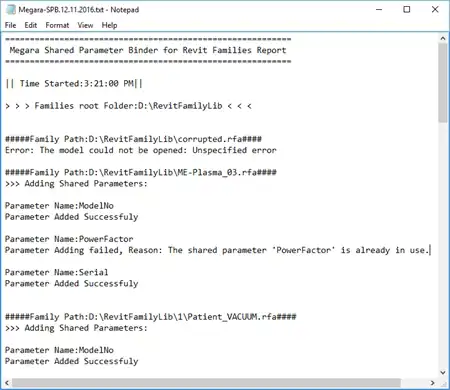Click the 'Families root Folder:D:\RevitFamilyLib' line
The width and height of the screenshot is (450, 390).
pyautogui.click(x=128, y=106)
